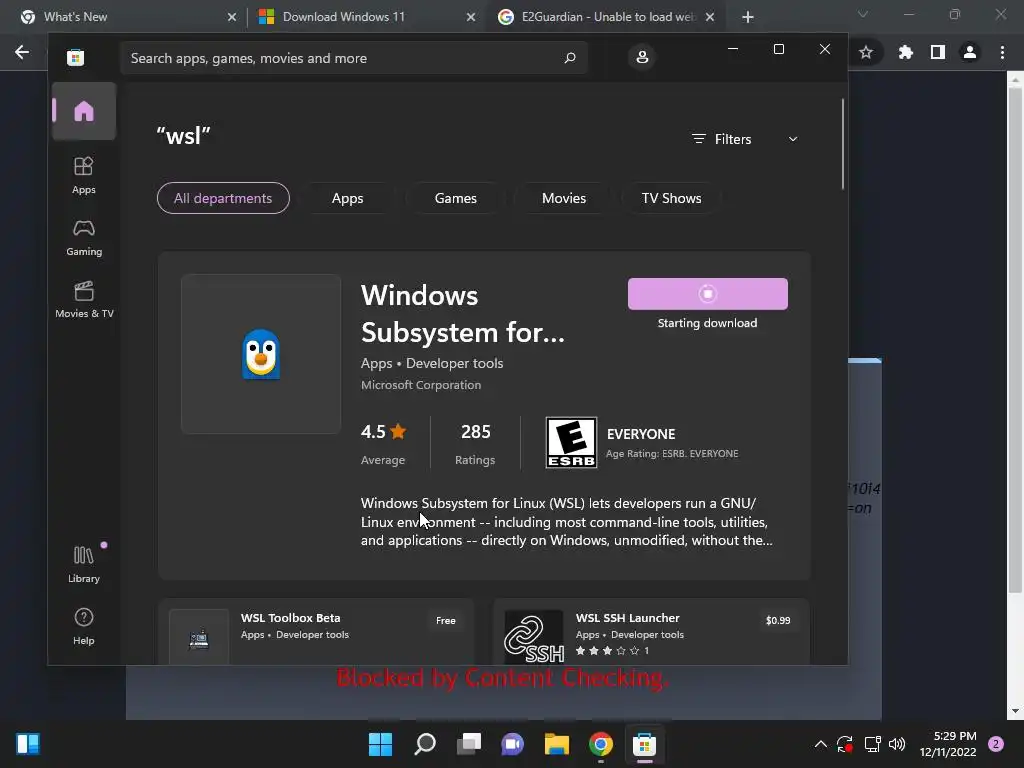
Task: Click the tray sync status icon
Action: tap(845, 744)
